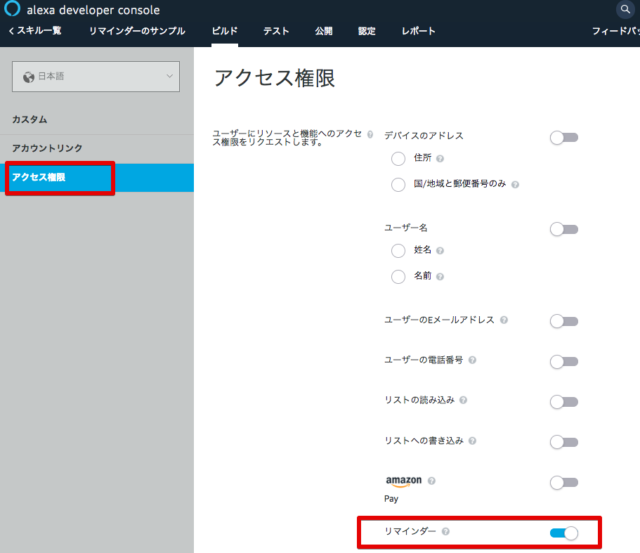The height and width of the screenshot is (553, 640).
Task: Open search with magnifier icon
Action: tap(625, 9)
